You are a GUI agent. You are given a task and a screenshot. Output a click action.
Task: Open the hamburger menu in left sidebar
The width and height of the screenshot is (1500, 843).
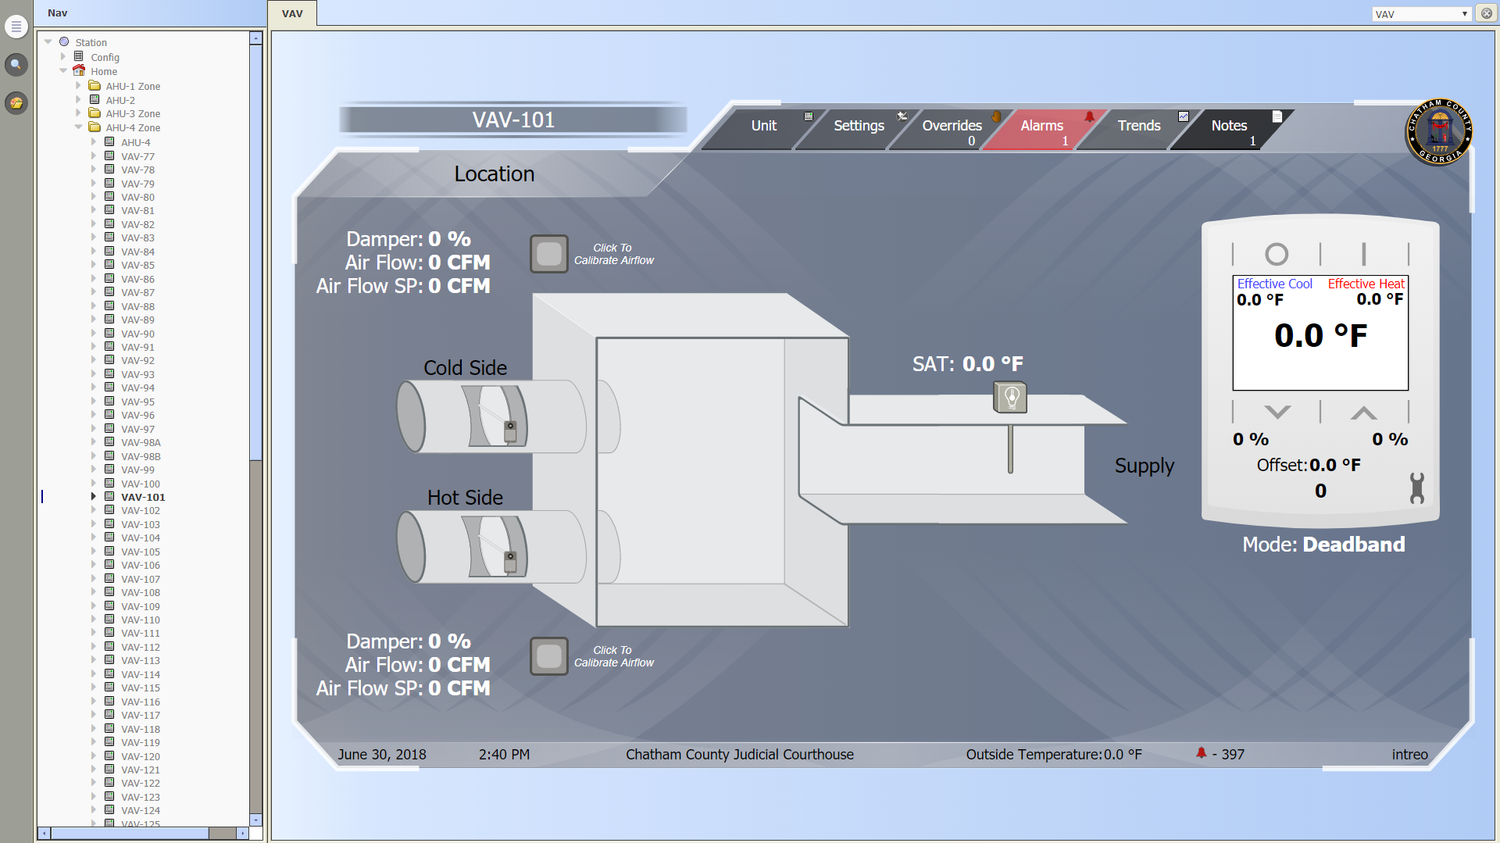[16, 27]
